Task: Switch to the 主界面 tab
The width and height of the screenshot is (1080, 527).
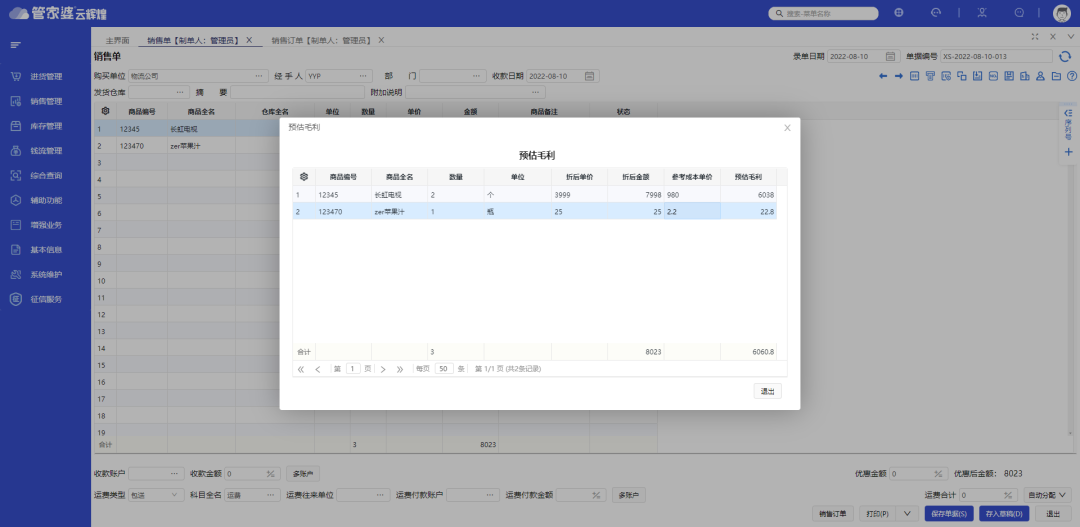Action: [118, 40]
